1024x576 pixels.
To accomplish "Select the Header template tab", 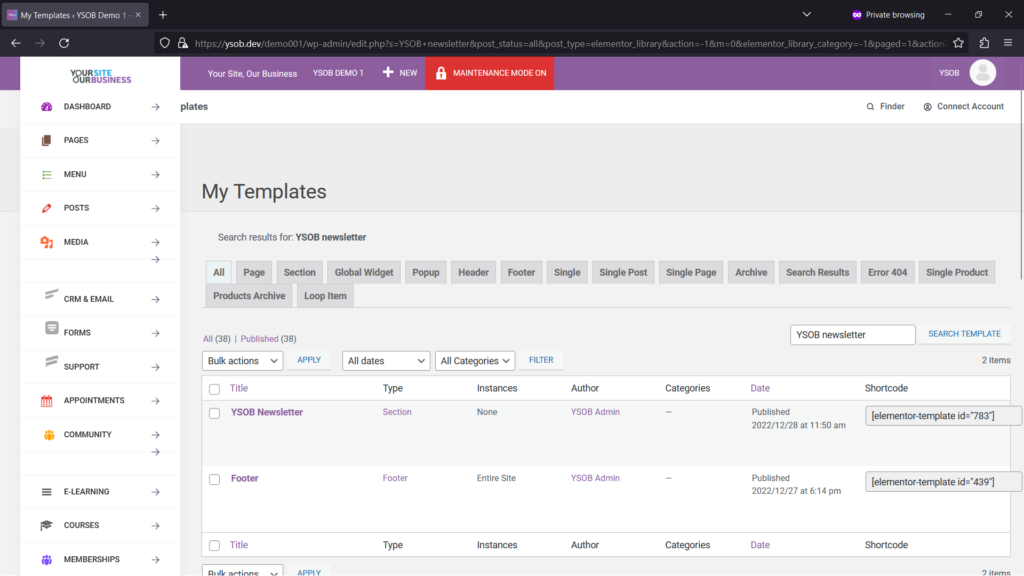I will (473, 272).
